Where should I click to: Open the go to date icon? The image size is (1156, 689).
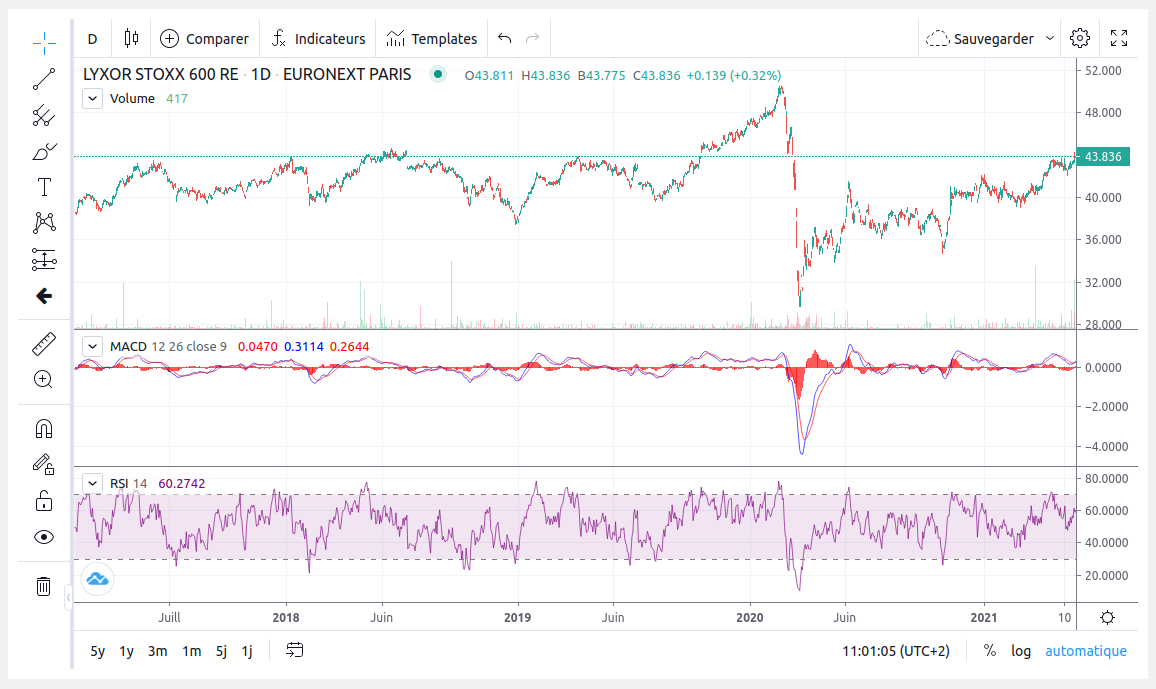tap(295, 650)
